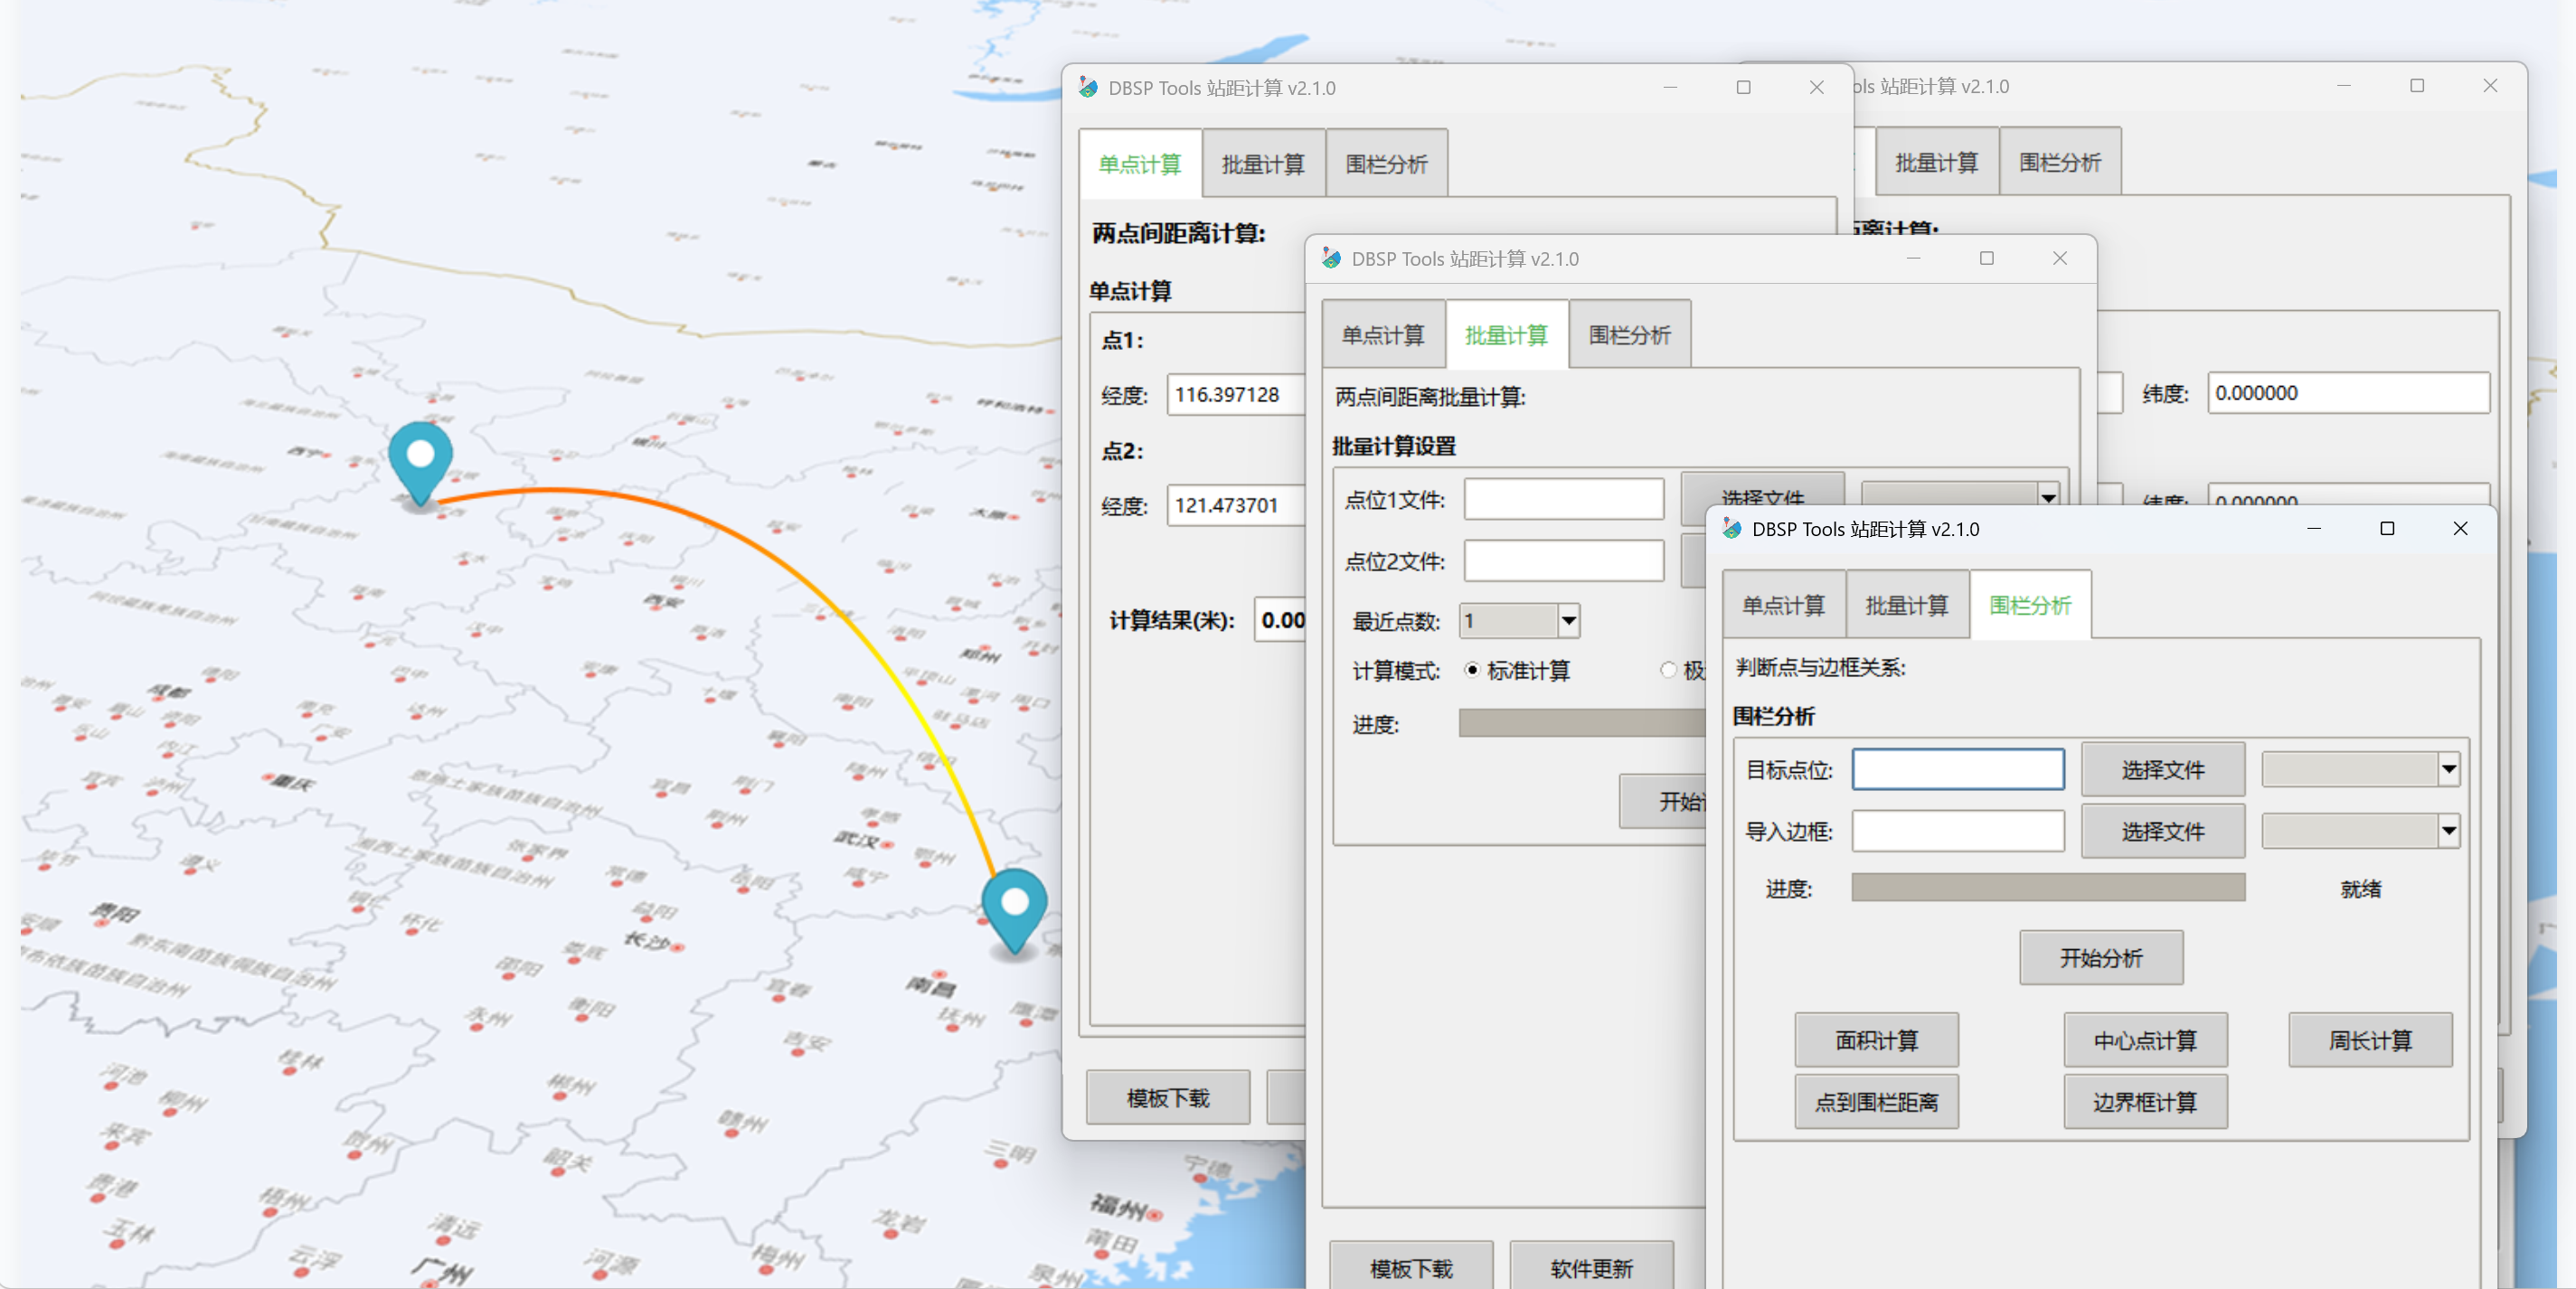The image size is (2576, 1289).
Task: Switch to the 围栏分析 tab
Action: point(2031,605)
